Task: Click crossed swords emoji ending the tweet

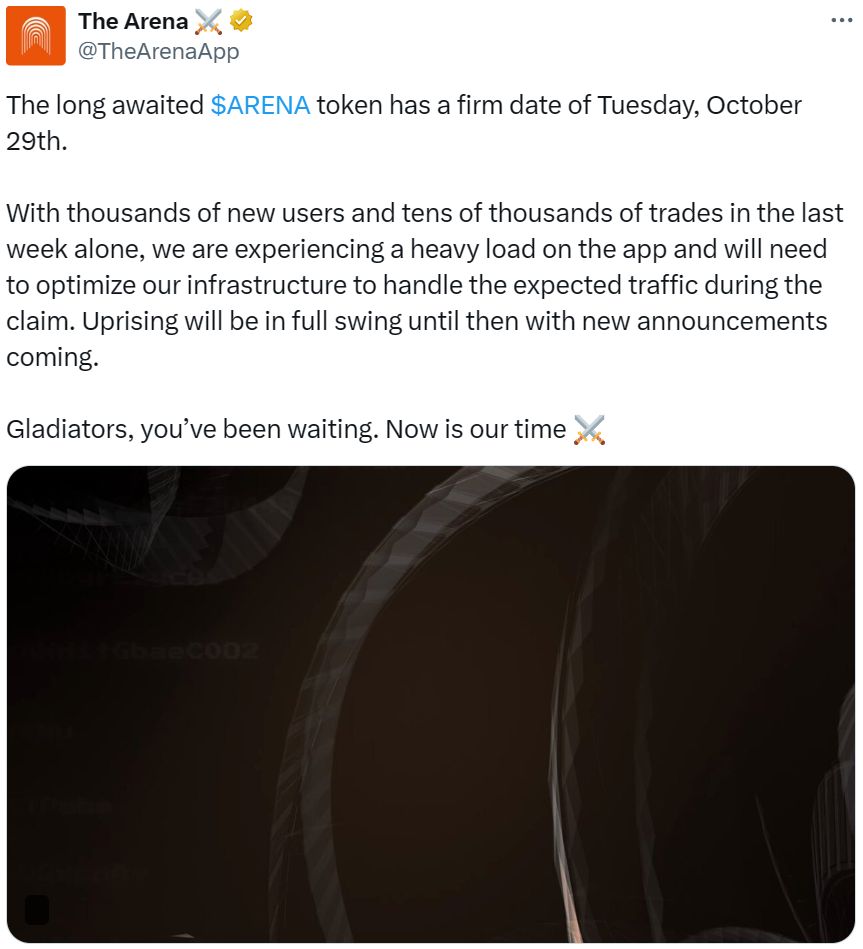Action: click(x=590, y=430)
